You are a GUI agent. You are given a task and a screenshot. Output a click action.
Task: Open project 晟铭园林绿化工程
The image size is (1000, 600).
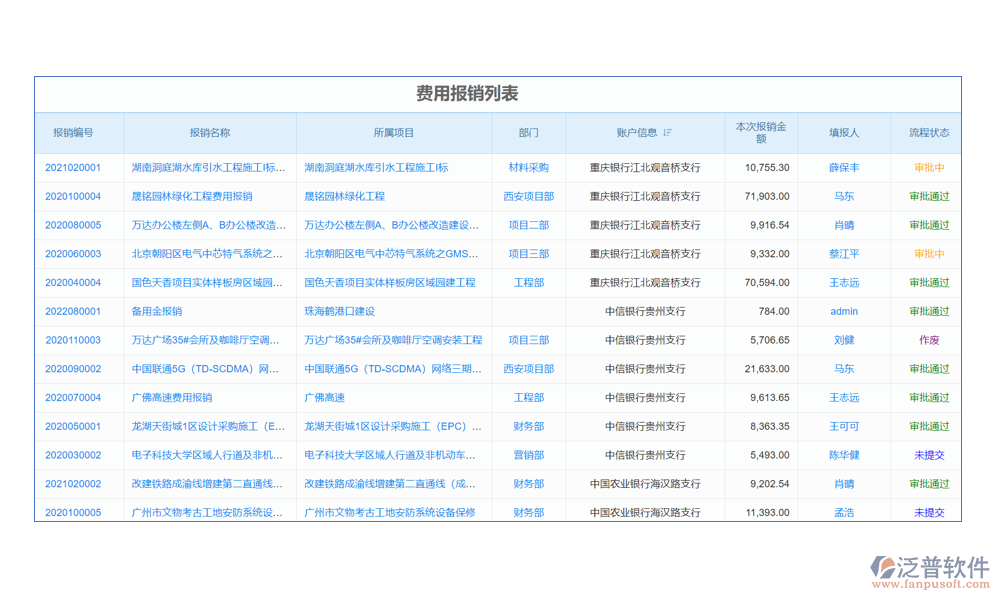(344, 197)
